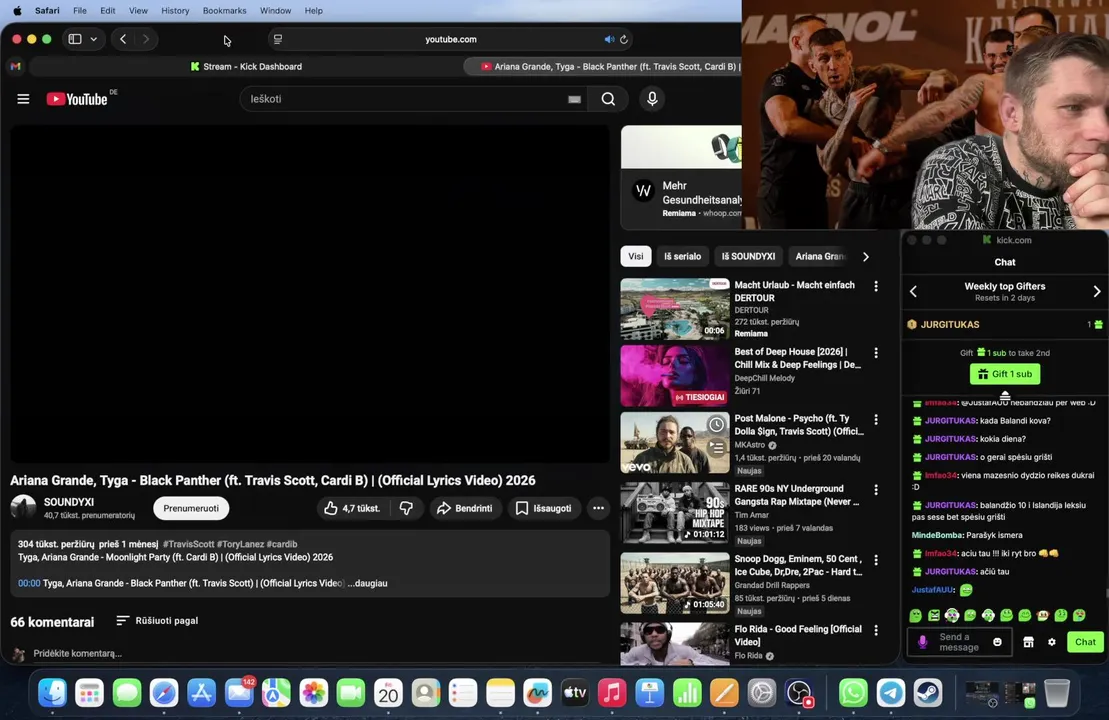
Task: Jump to the 00:00 timestamp link
Action: (29, 583)
